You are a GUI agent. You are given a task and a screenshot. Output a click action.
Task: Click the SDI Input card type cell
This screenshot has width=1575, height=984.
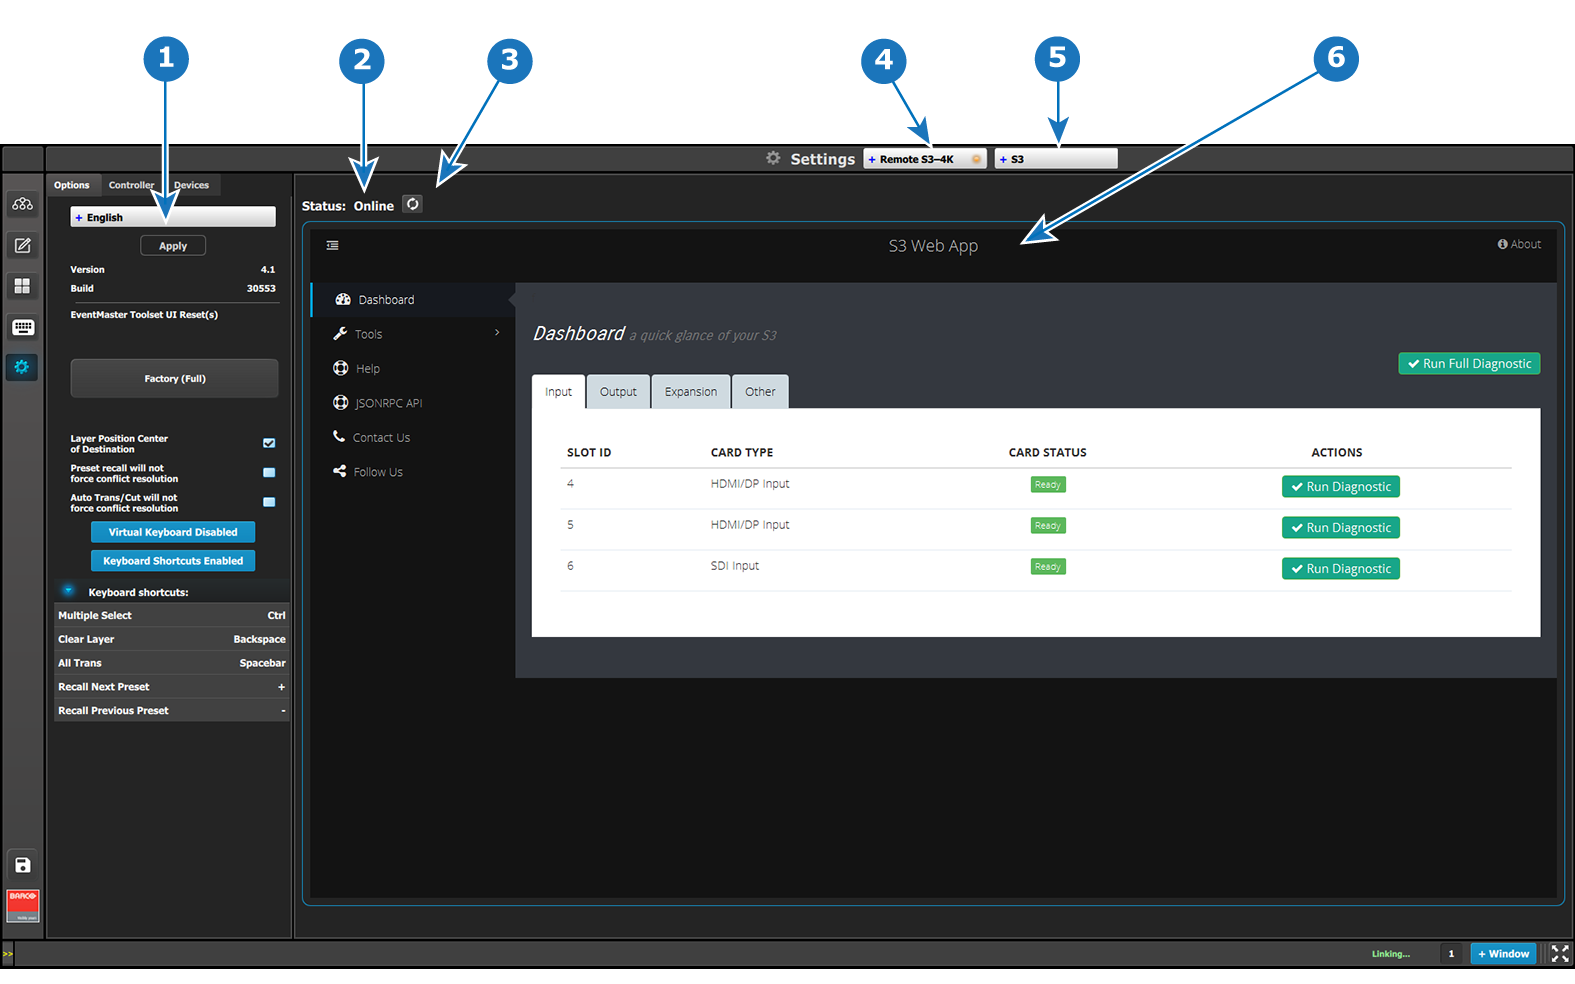click(x=735, y=566)
